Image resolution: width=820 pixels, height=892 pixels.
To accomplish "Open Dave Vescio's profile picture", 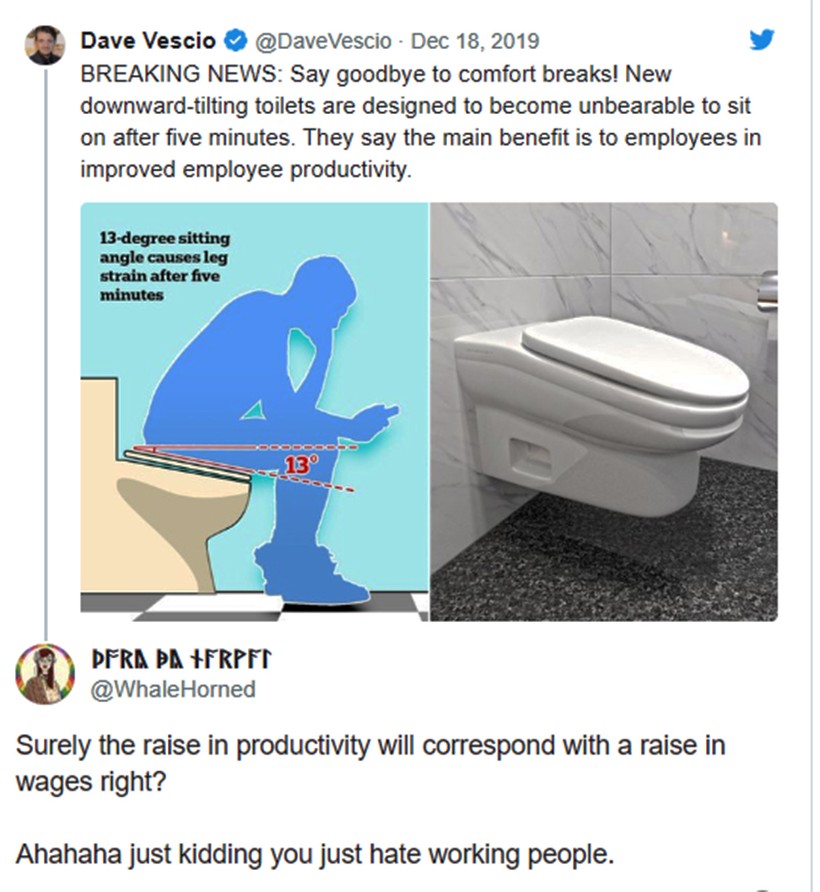I will [46, 45].
